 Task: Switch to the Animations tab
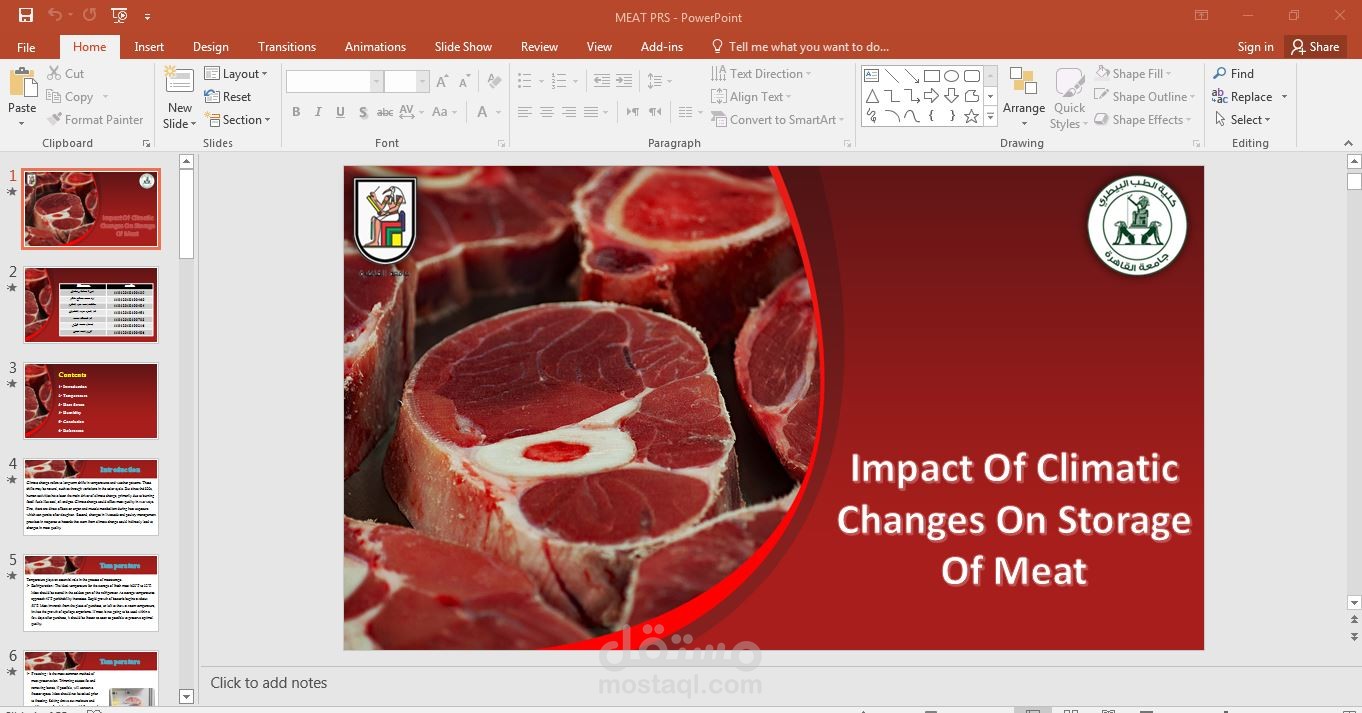pos(375,47)
